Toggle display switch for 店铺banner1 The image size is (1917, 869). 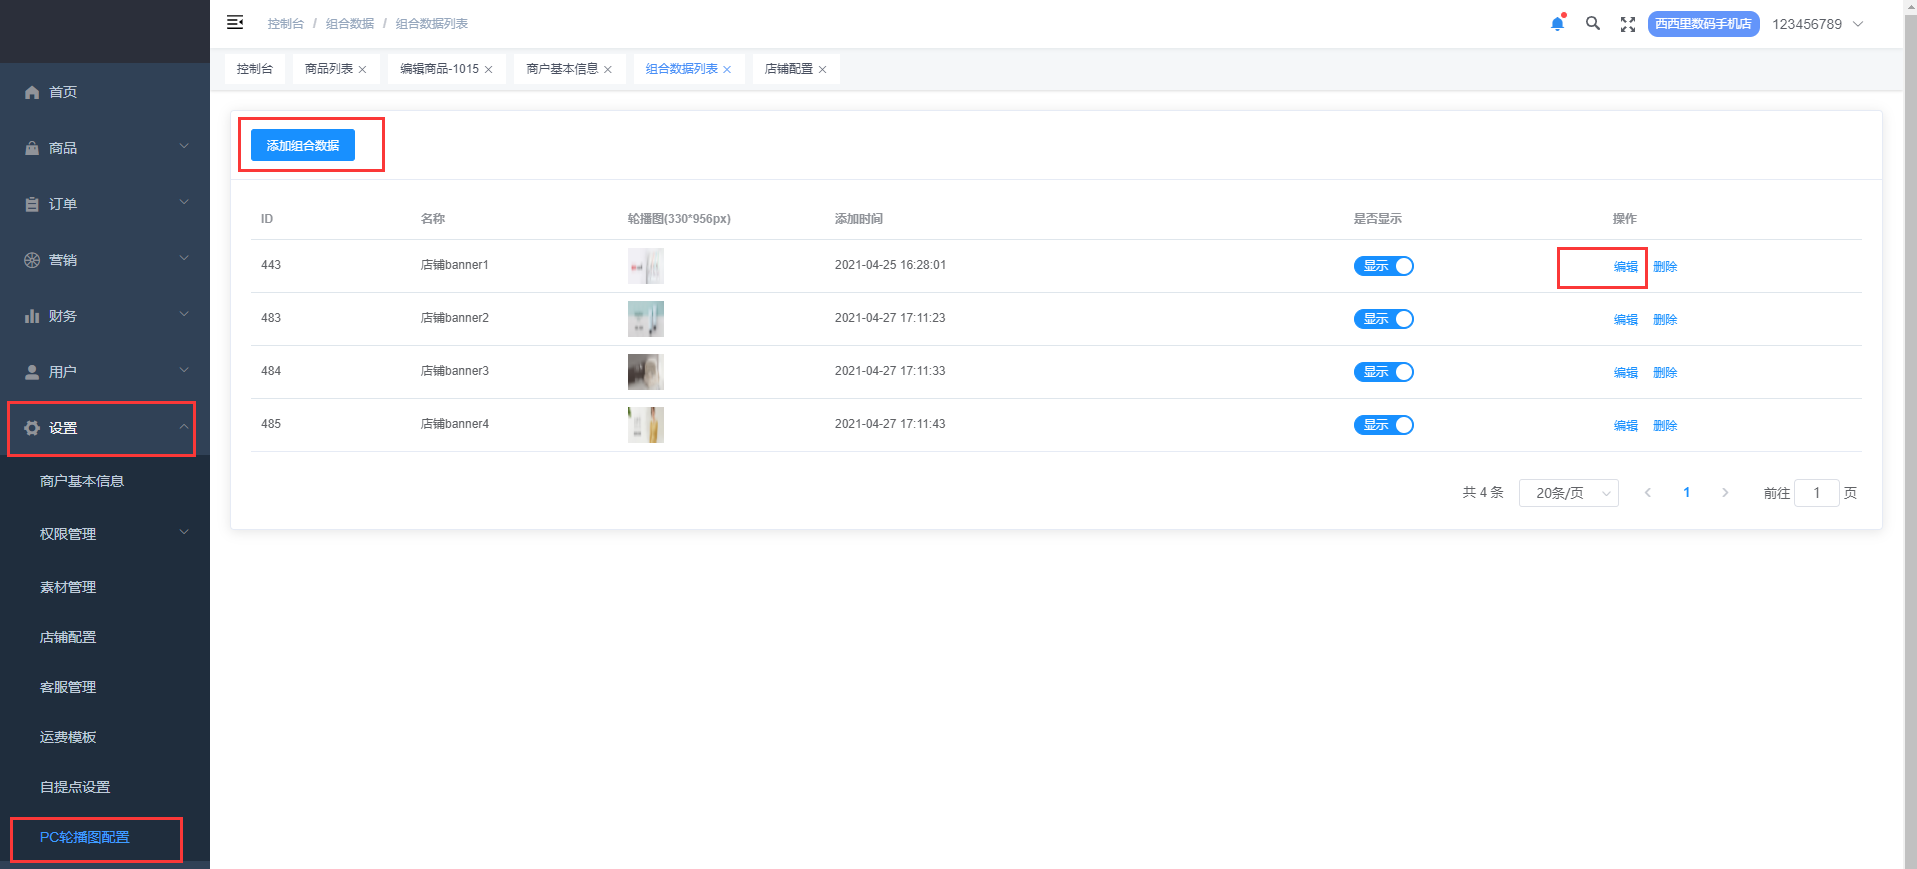[x=1383, y=266]
